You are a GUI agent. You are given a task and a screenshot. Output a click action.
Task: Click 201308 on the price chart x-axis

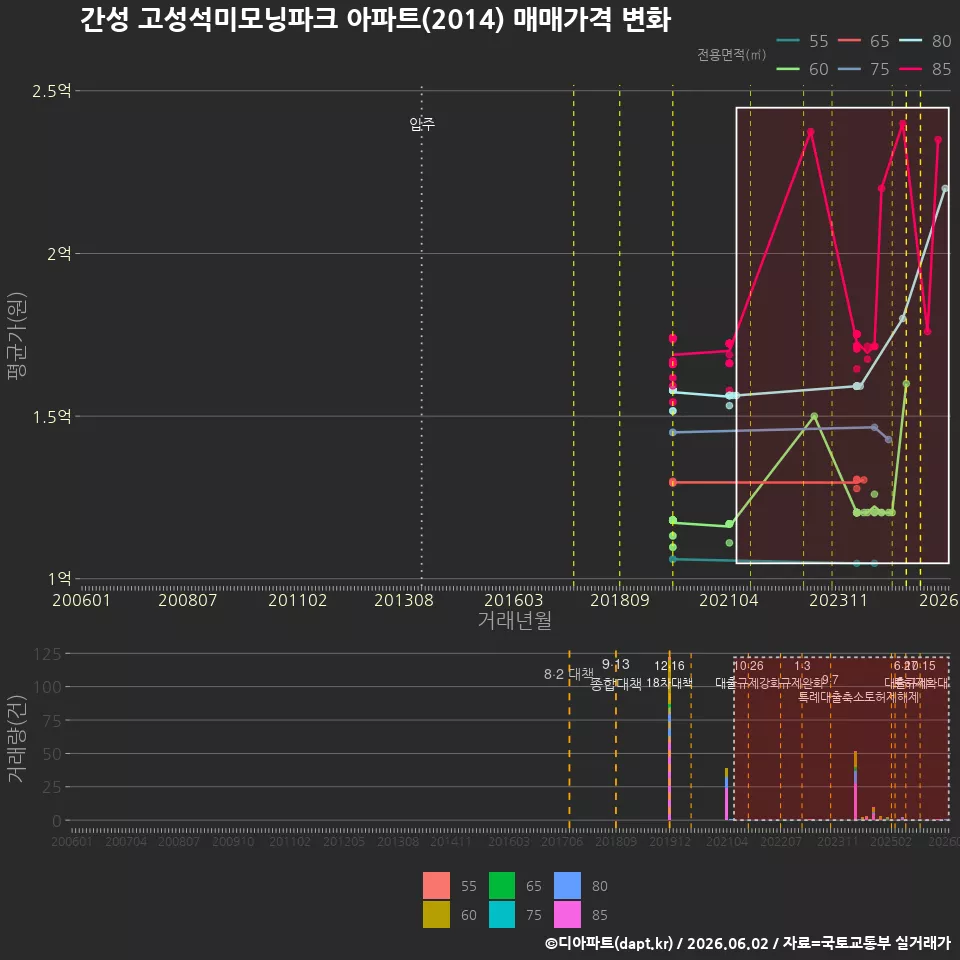(x=404, y=600)
